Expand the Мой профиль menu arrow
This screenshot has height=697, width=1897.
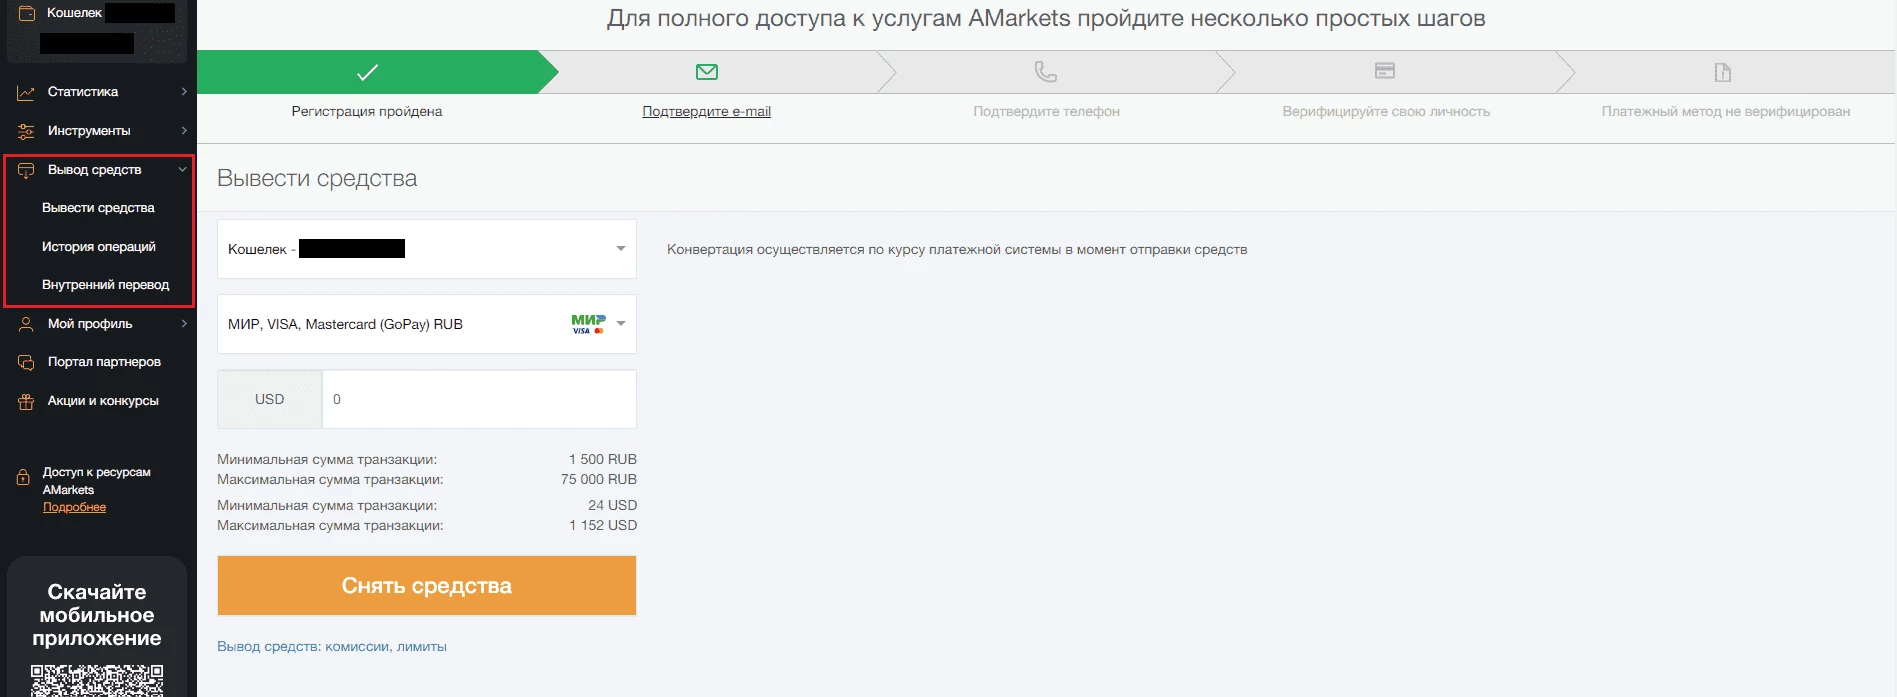184,324
